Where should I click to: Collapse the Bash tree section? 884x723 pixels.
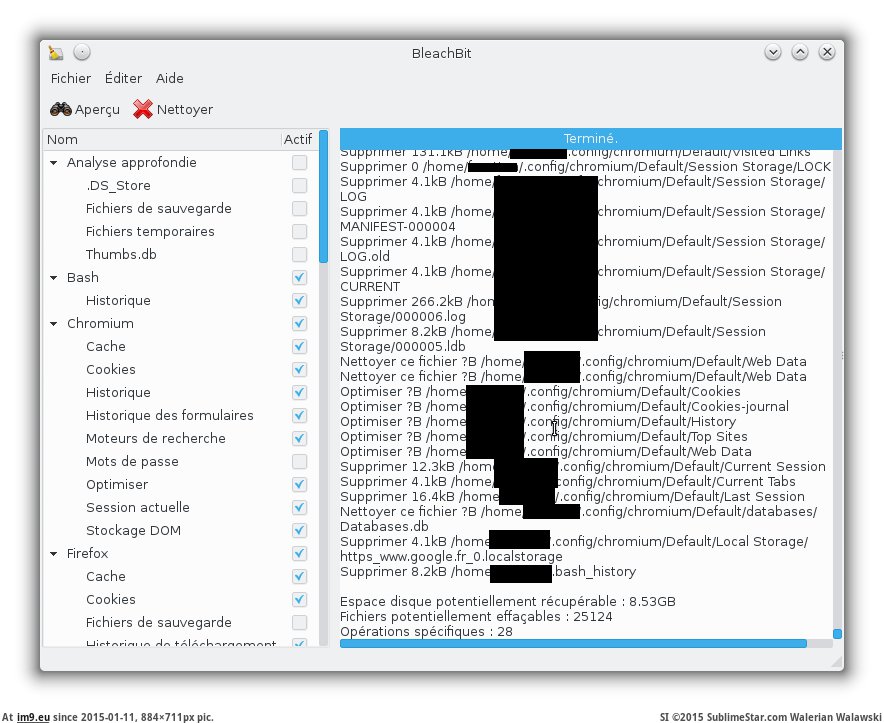pyautogui.click(x=53, y=278)
